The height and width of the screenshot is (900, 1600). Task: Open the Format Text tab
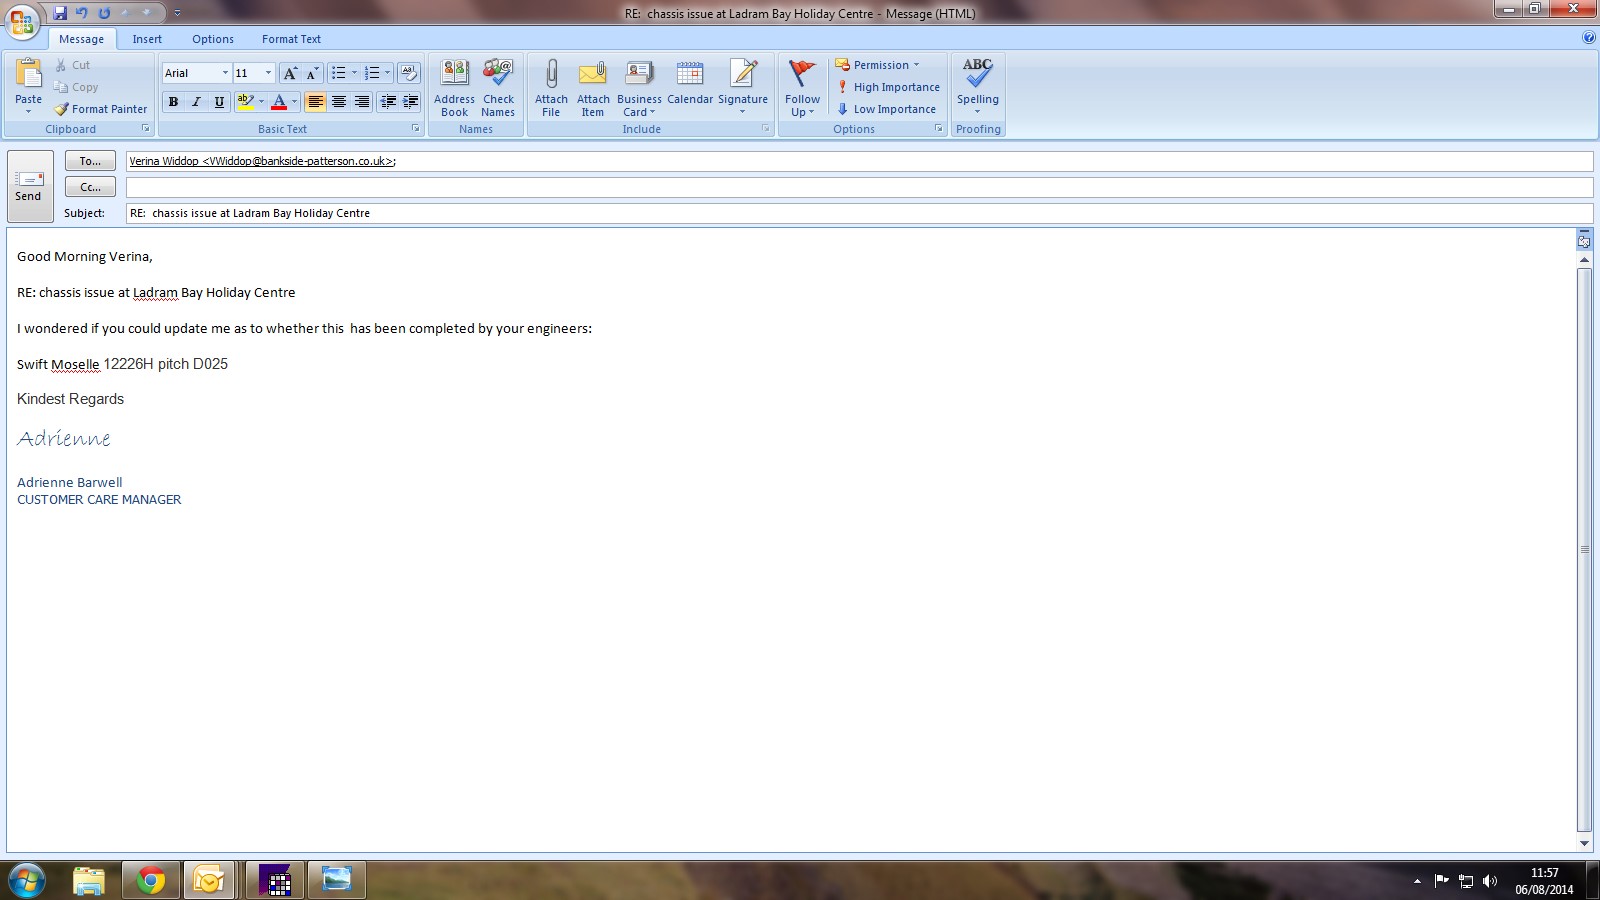pyautogui.click(x=291, y=39)
